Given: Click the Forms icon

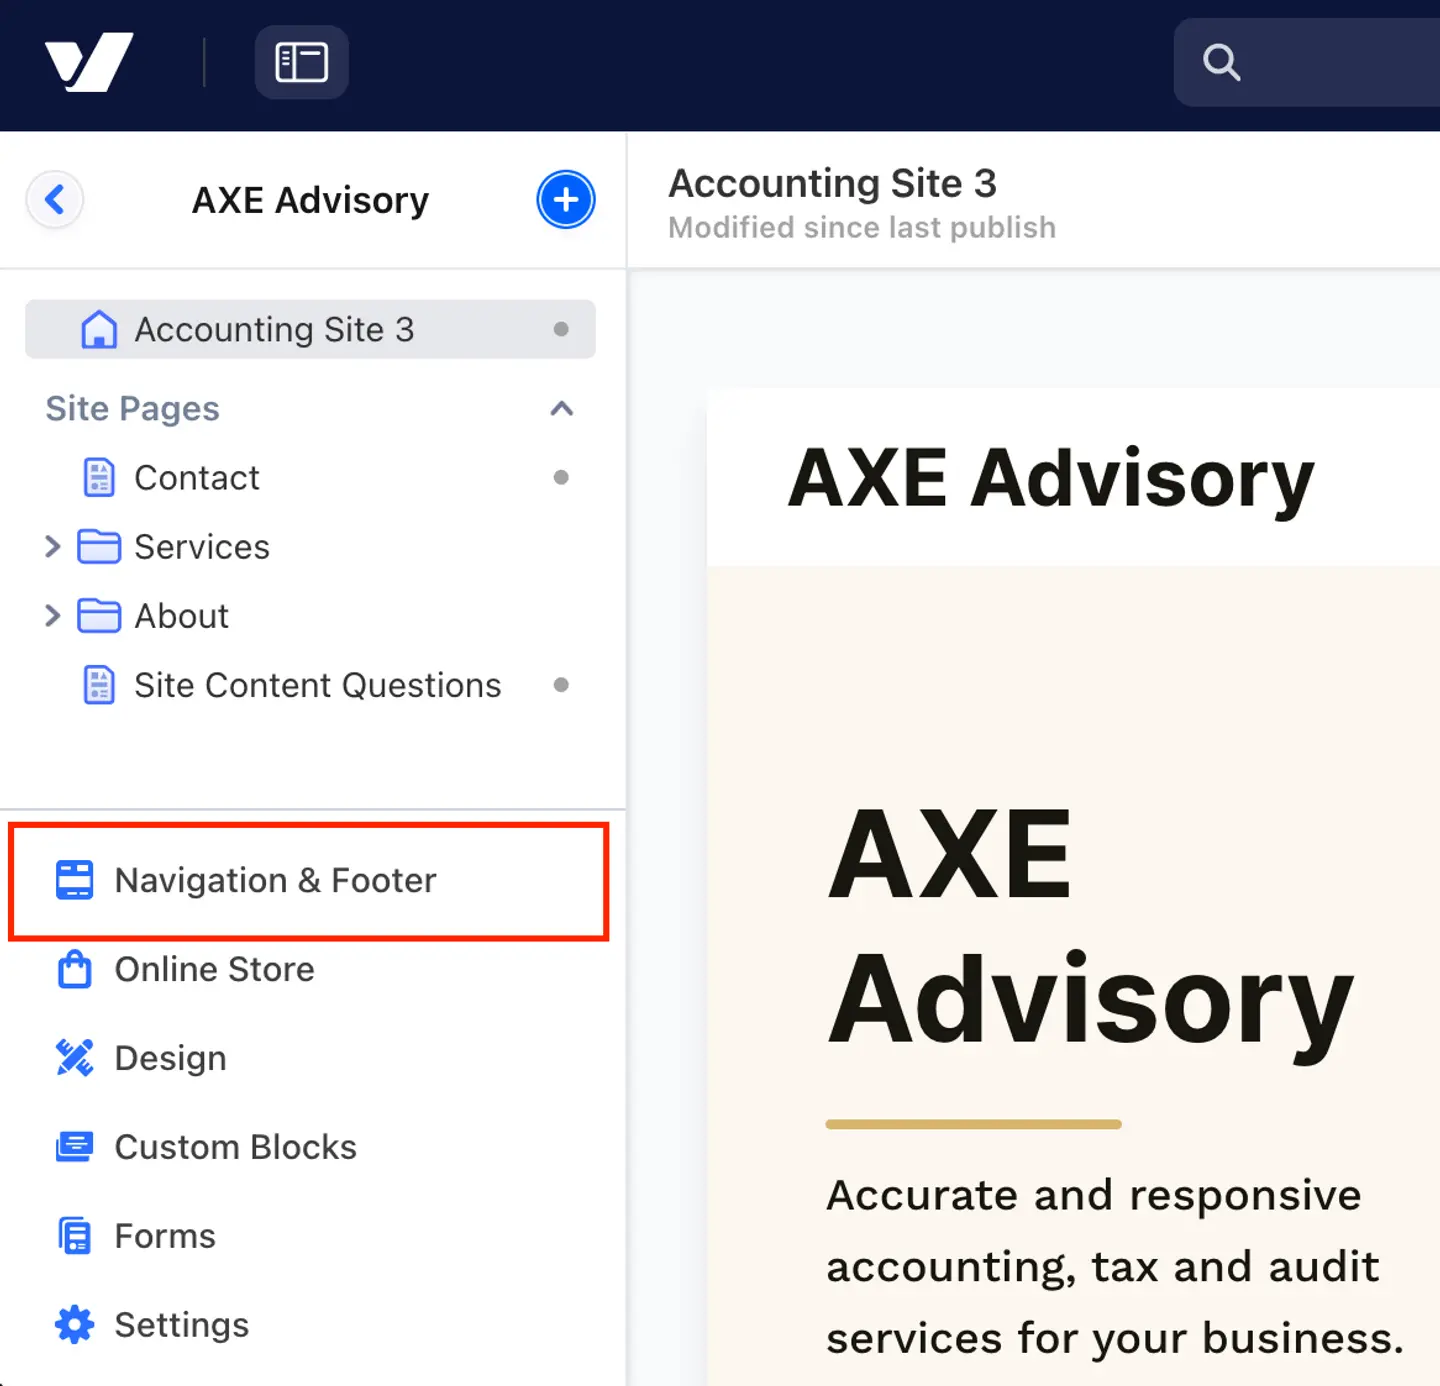Looking at the screenshot, I should [74, 1236].
